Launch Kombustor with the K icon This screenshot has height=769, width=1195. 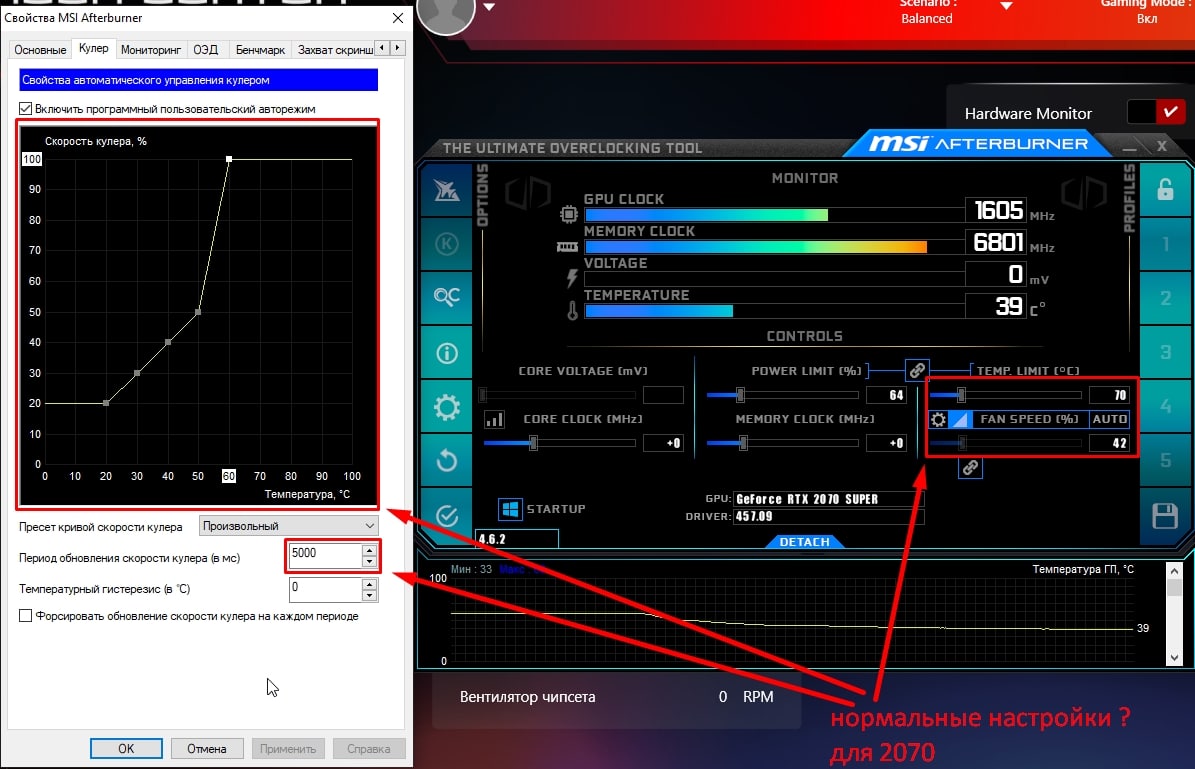point(447,244)
